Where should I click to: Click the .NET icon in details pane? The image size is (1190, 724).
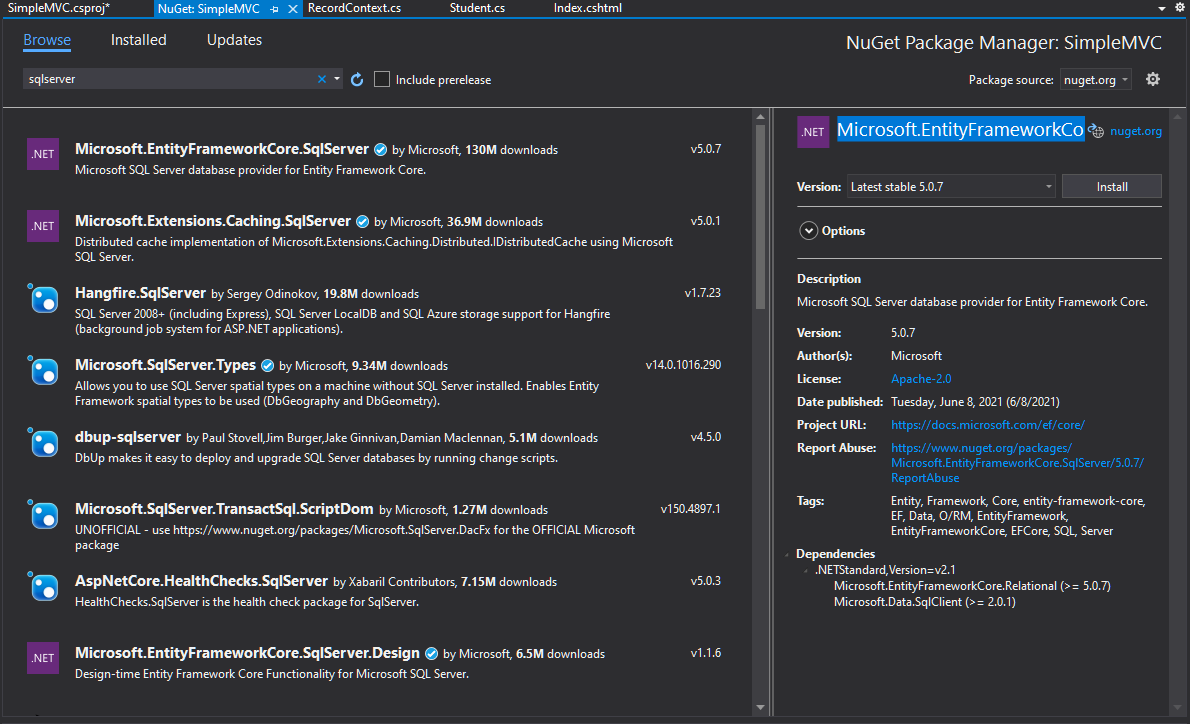click(x=813, y=132)
